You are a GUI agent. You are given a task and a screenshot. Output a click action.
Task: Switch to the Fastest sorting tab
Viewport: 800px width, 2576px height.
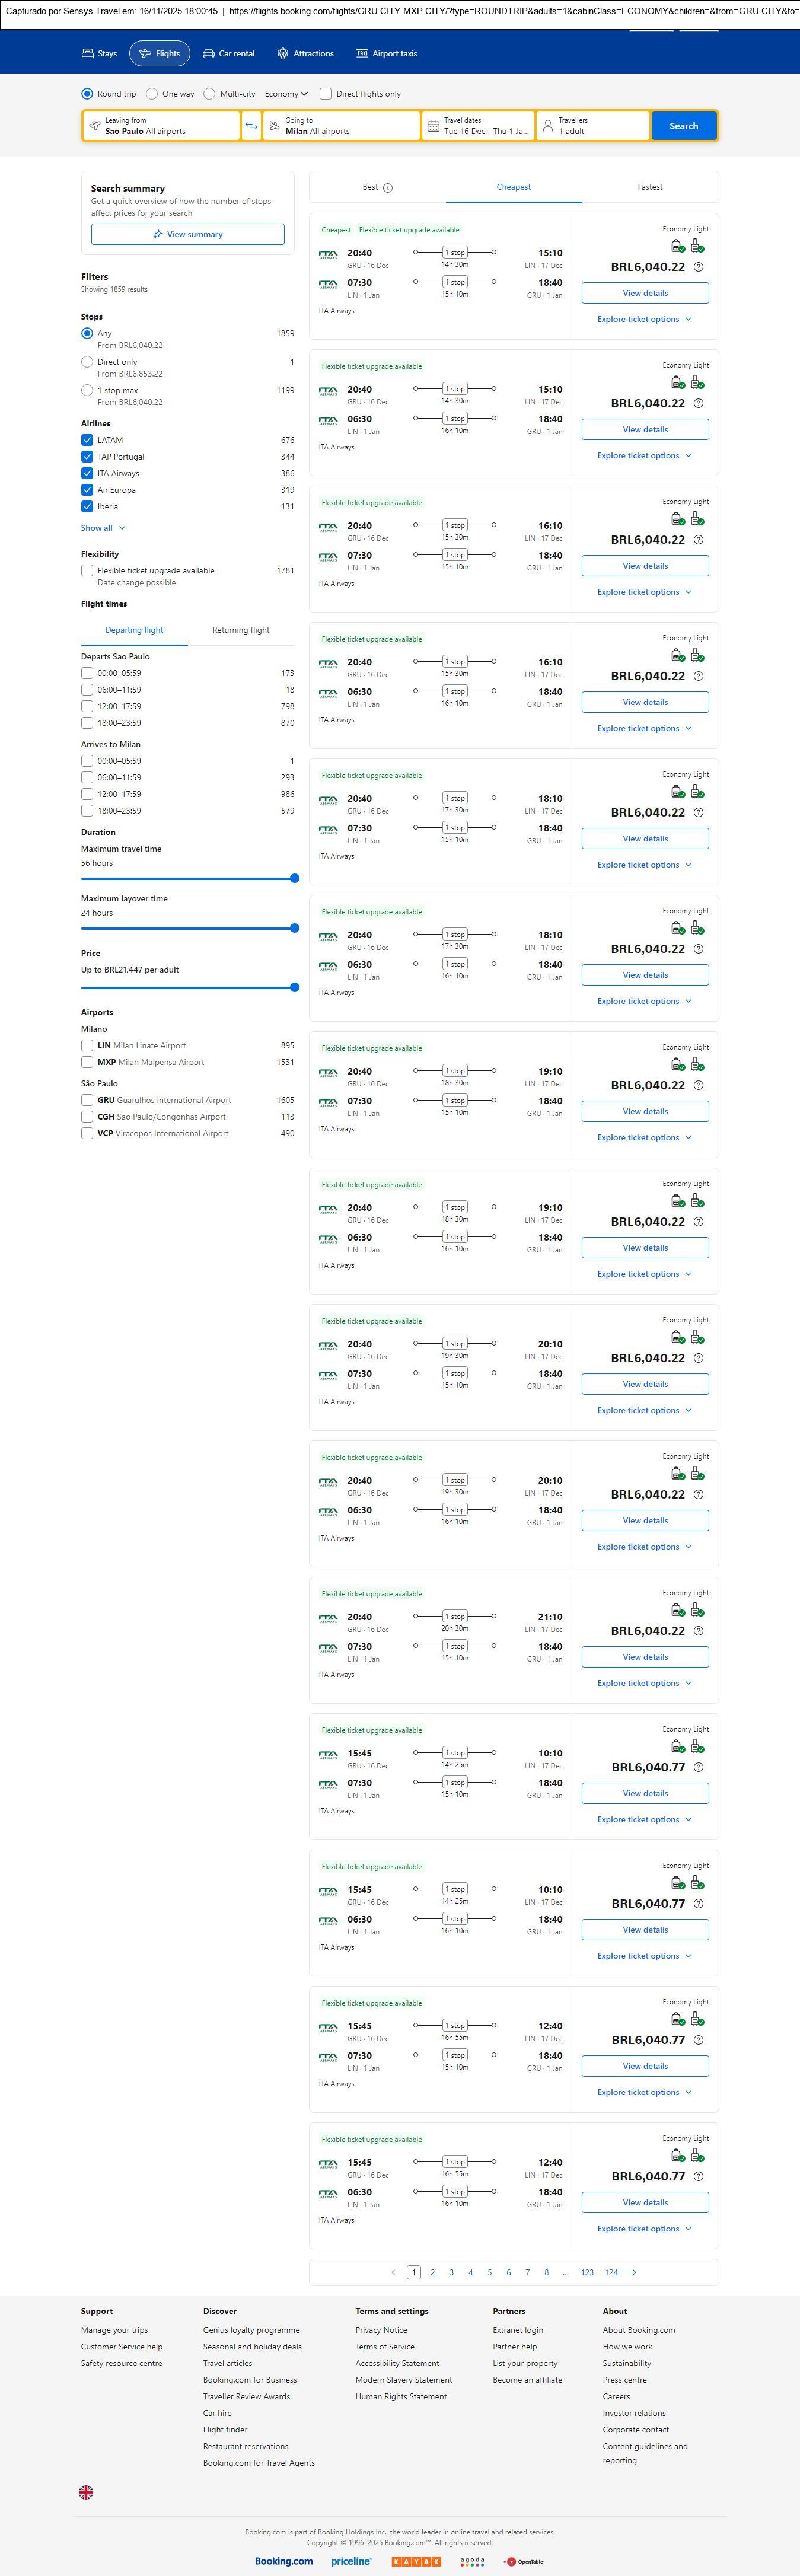pos(650,187)
